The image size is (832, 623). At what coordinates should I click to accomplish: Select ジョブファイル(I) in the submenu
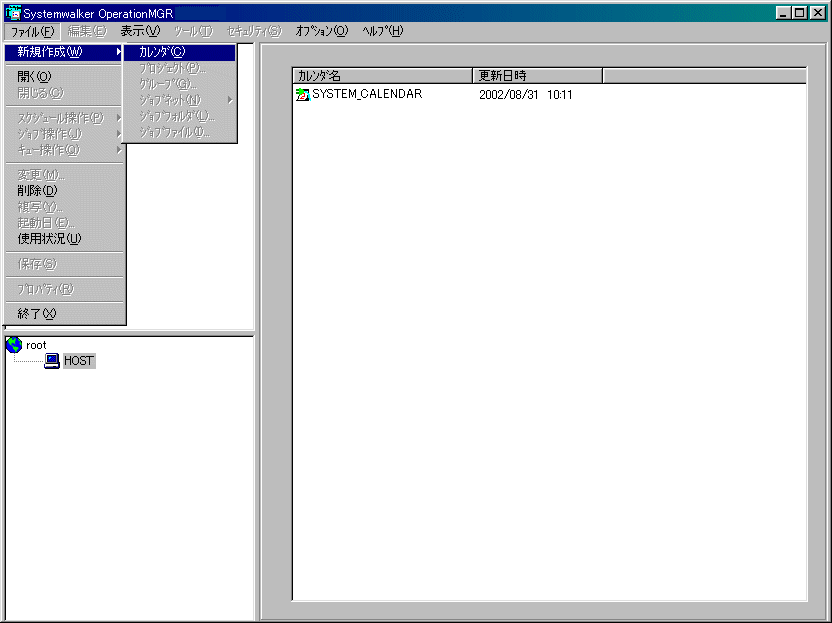(x=179, y=132)
